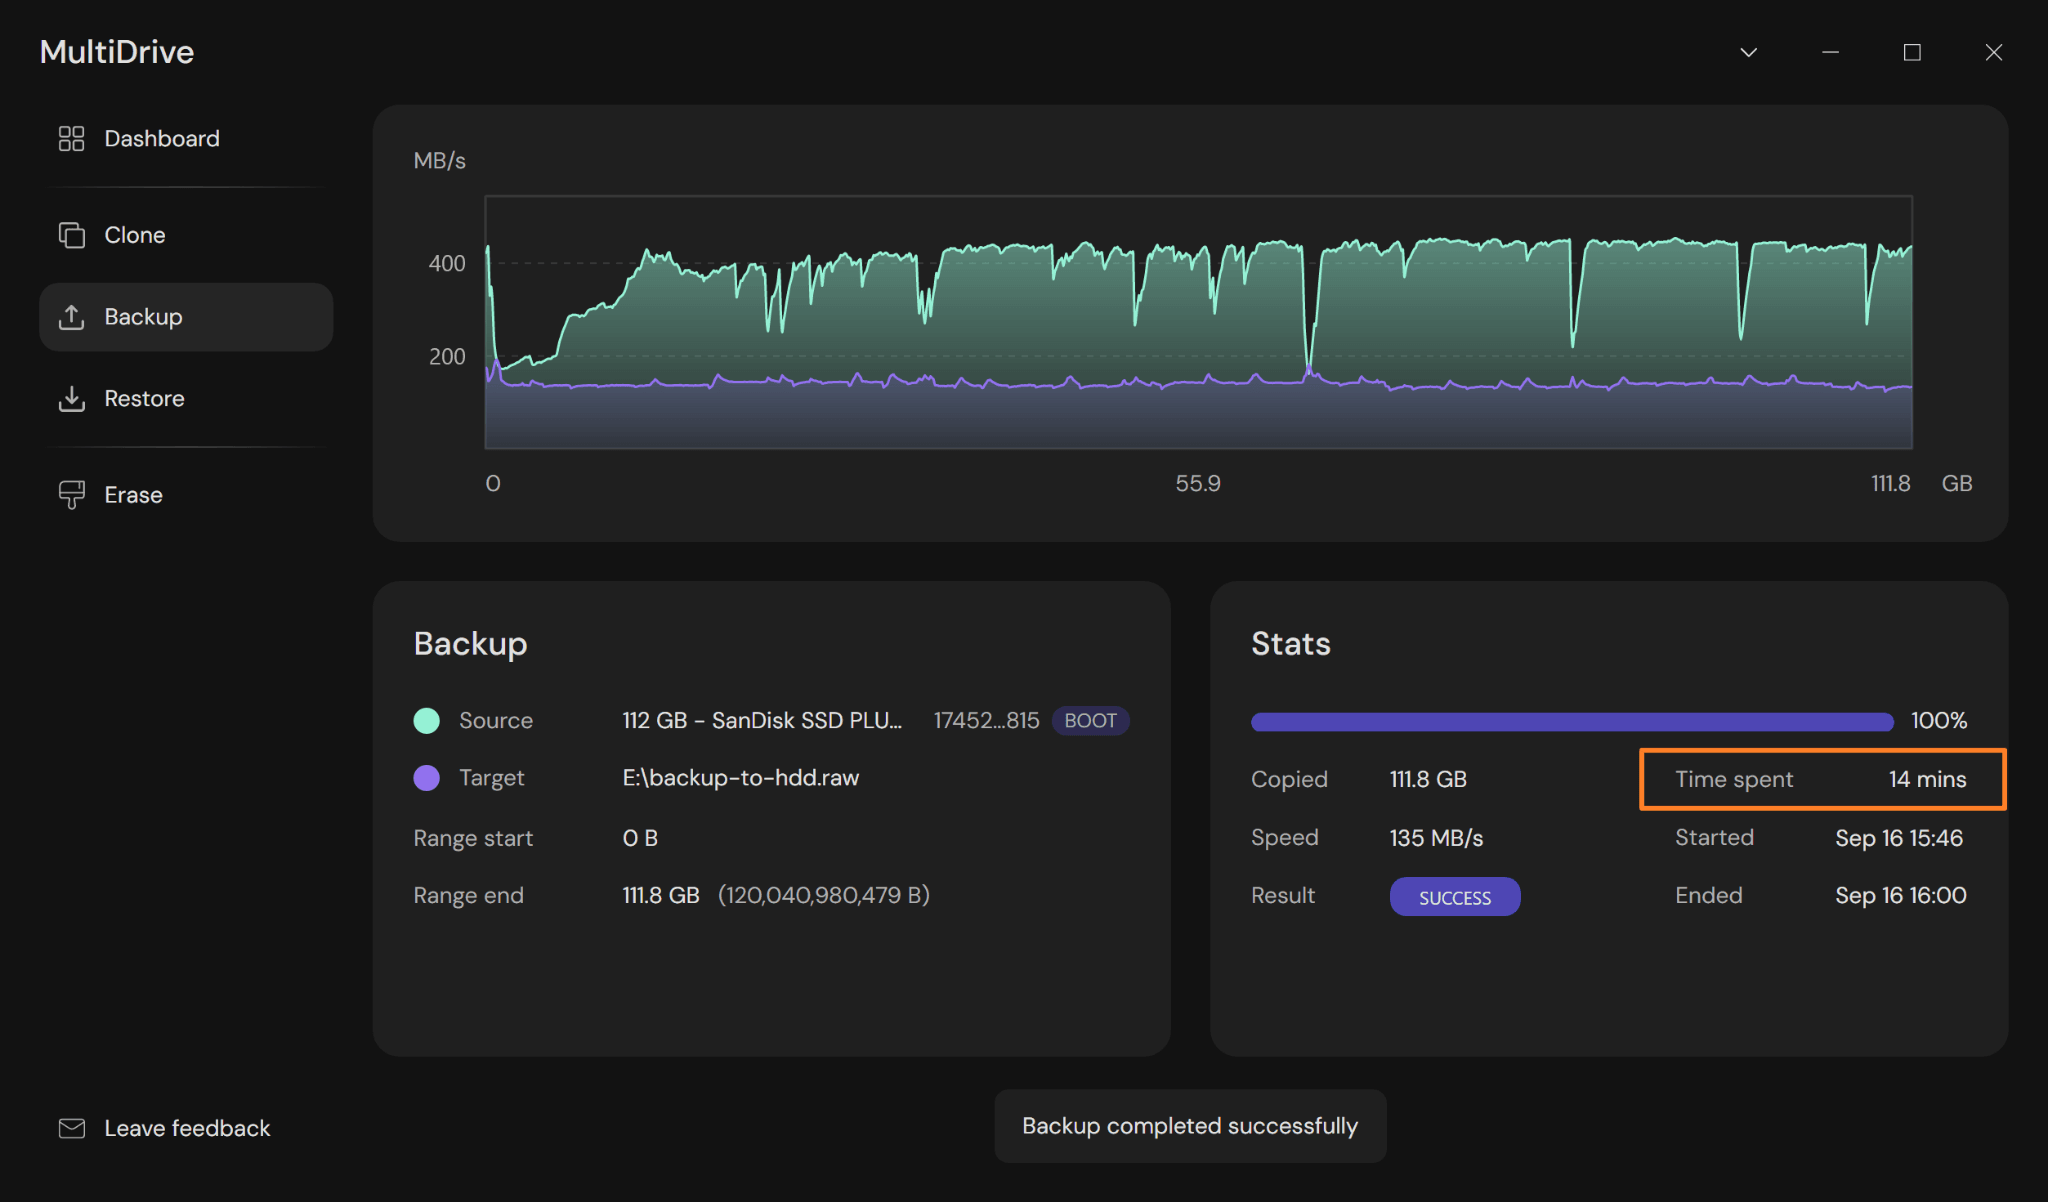This screenshot has height=1202, width=2048.
Task: Click the 'Result' label
Action: click(1283, 895)
